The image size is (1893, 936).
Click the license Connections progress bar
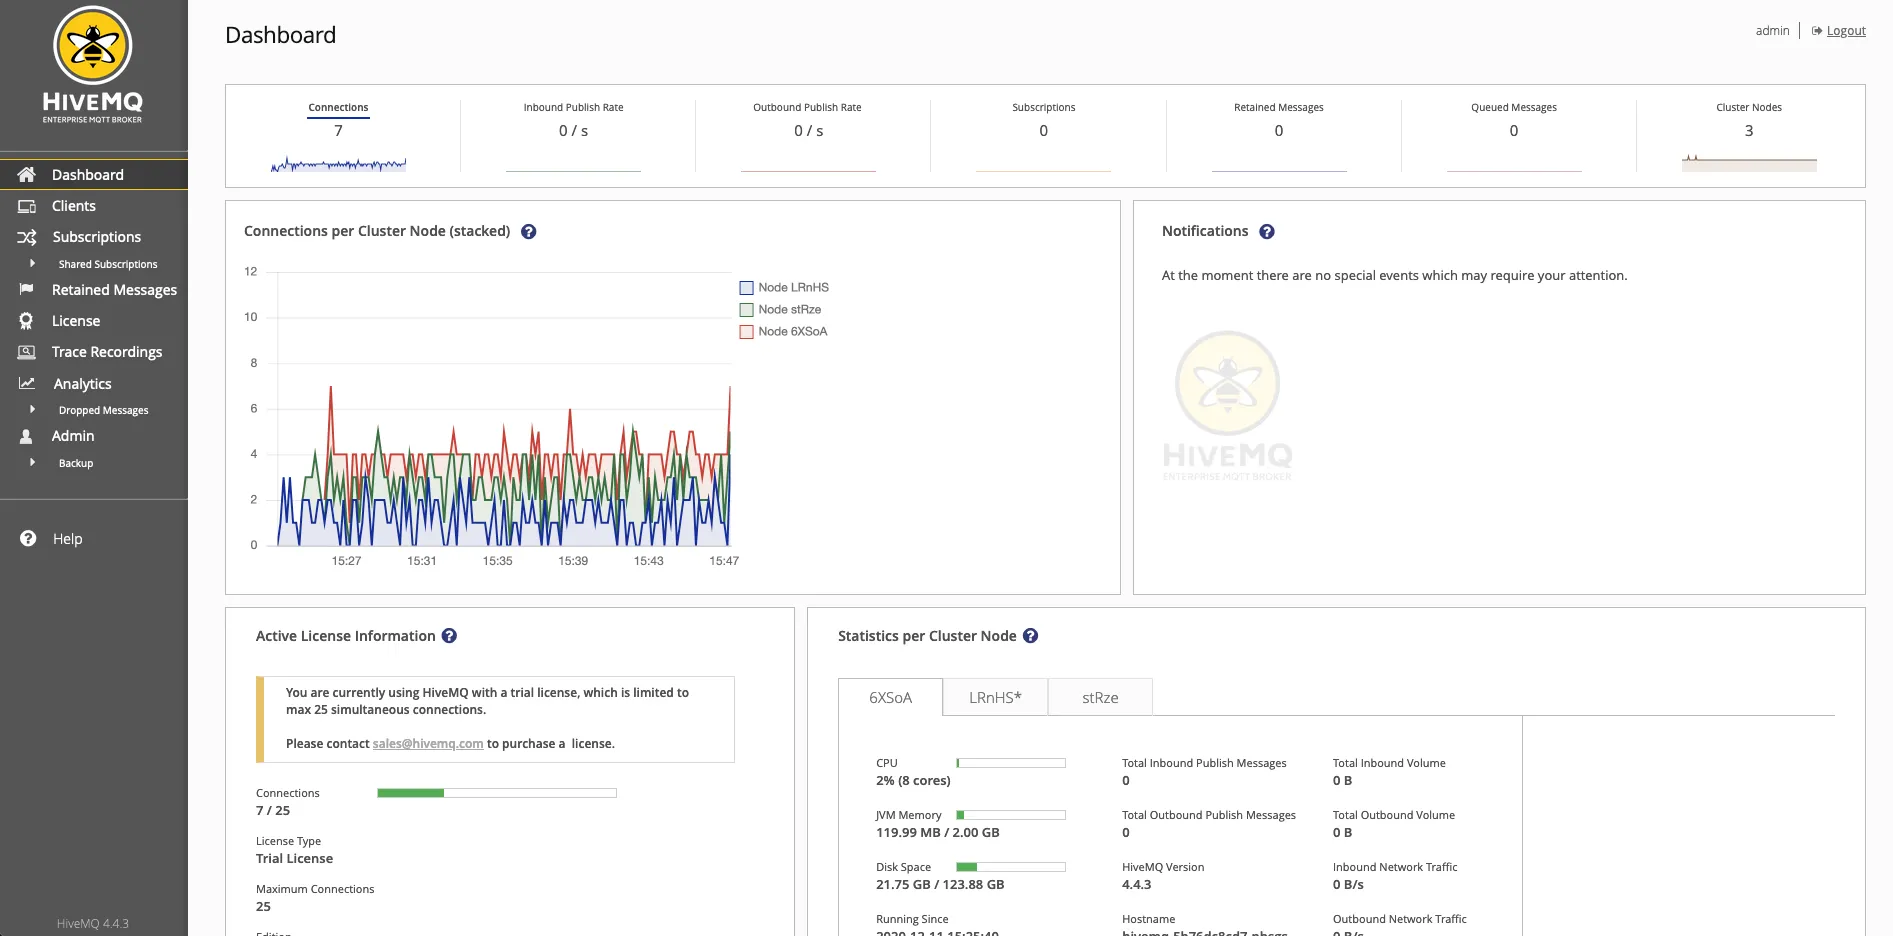497,793
